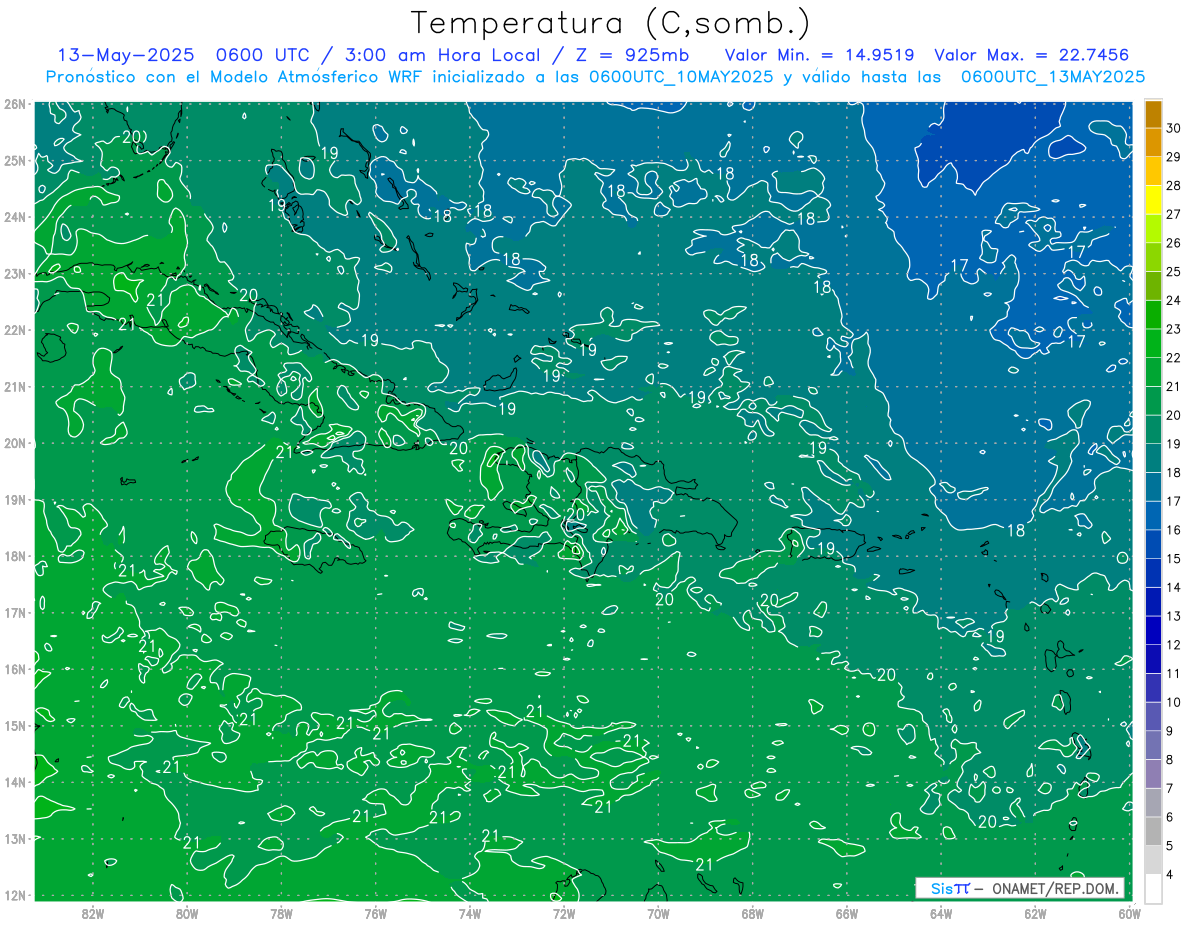This screenshot has width=1200, height=927.
Task: Click the 76W longitude axis label
Action: click(375, 913)
